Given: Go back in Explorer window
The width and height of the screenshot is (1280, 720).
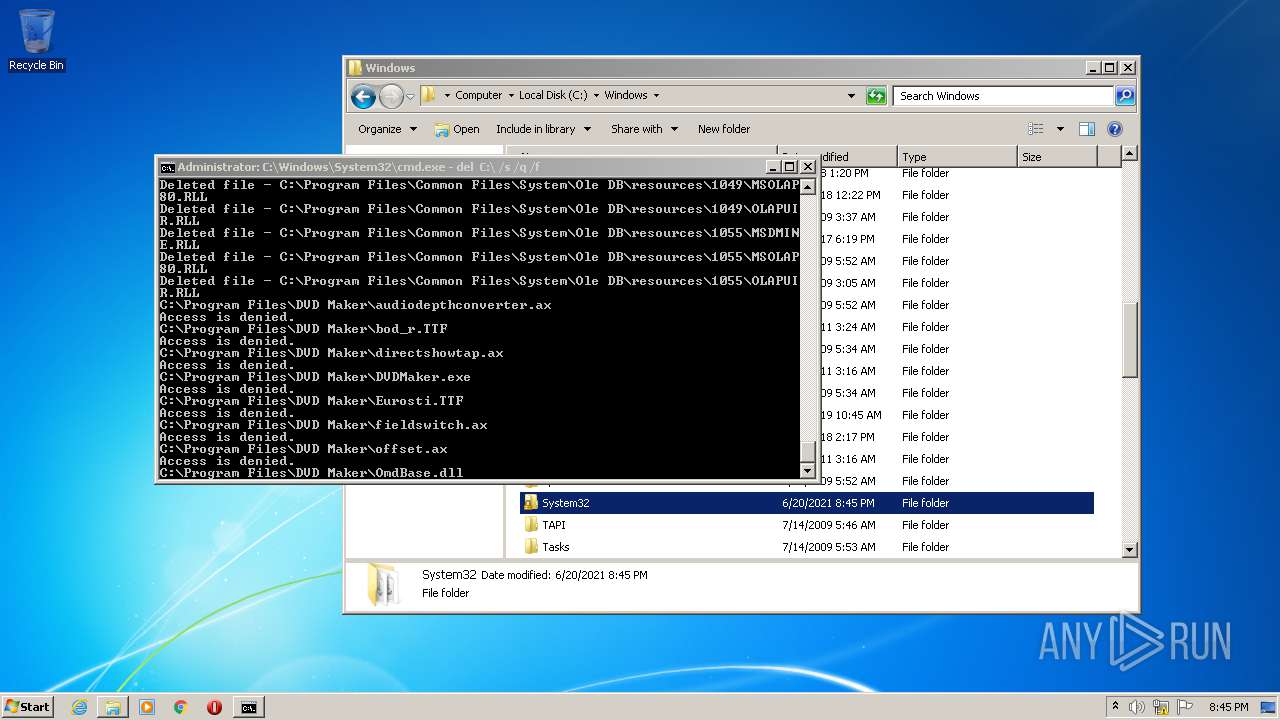Looking at the screenshot, I should tap(363, 96).
